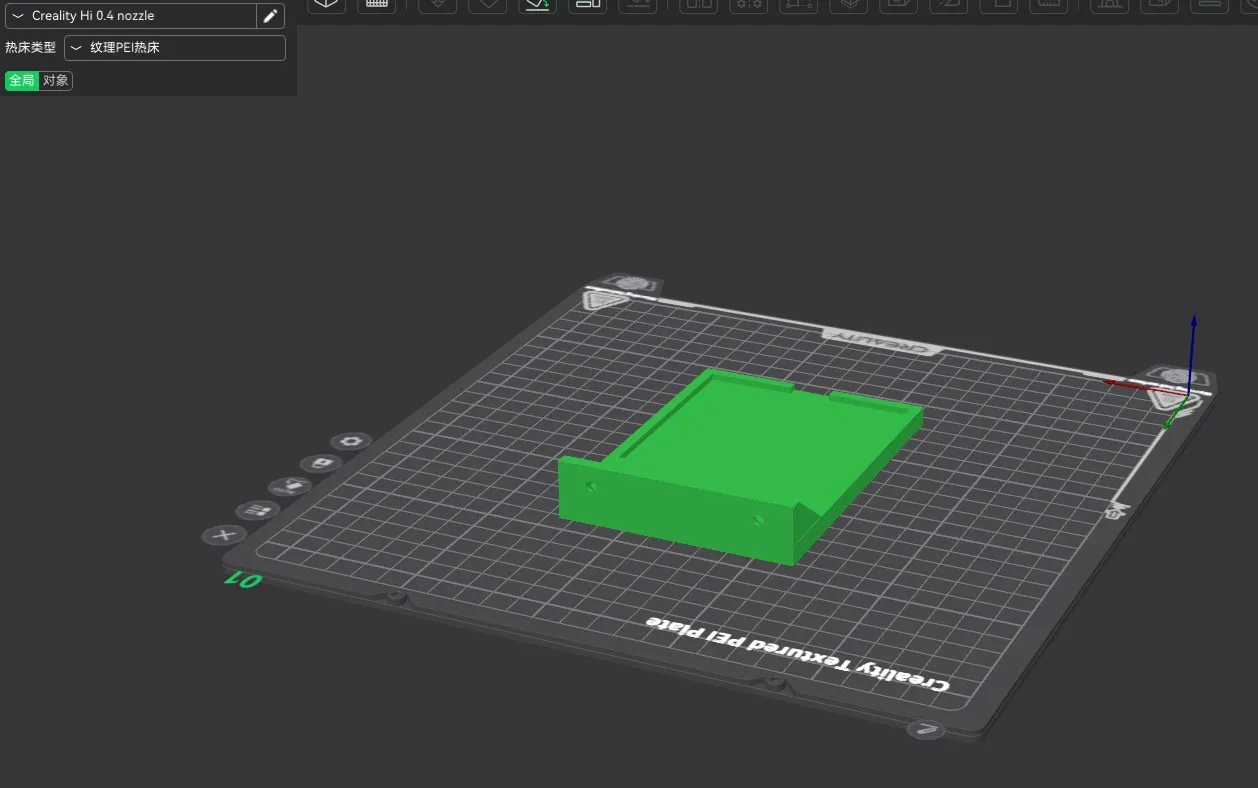Click the cube add-model icon in top toolbar

click(326, 5)
